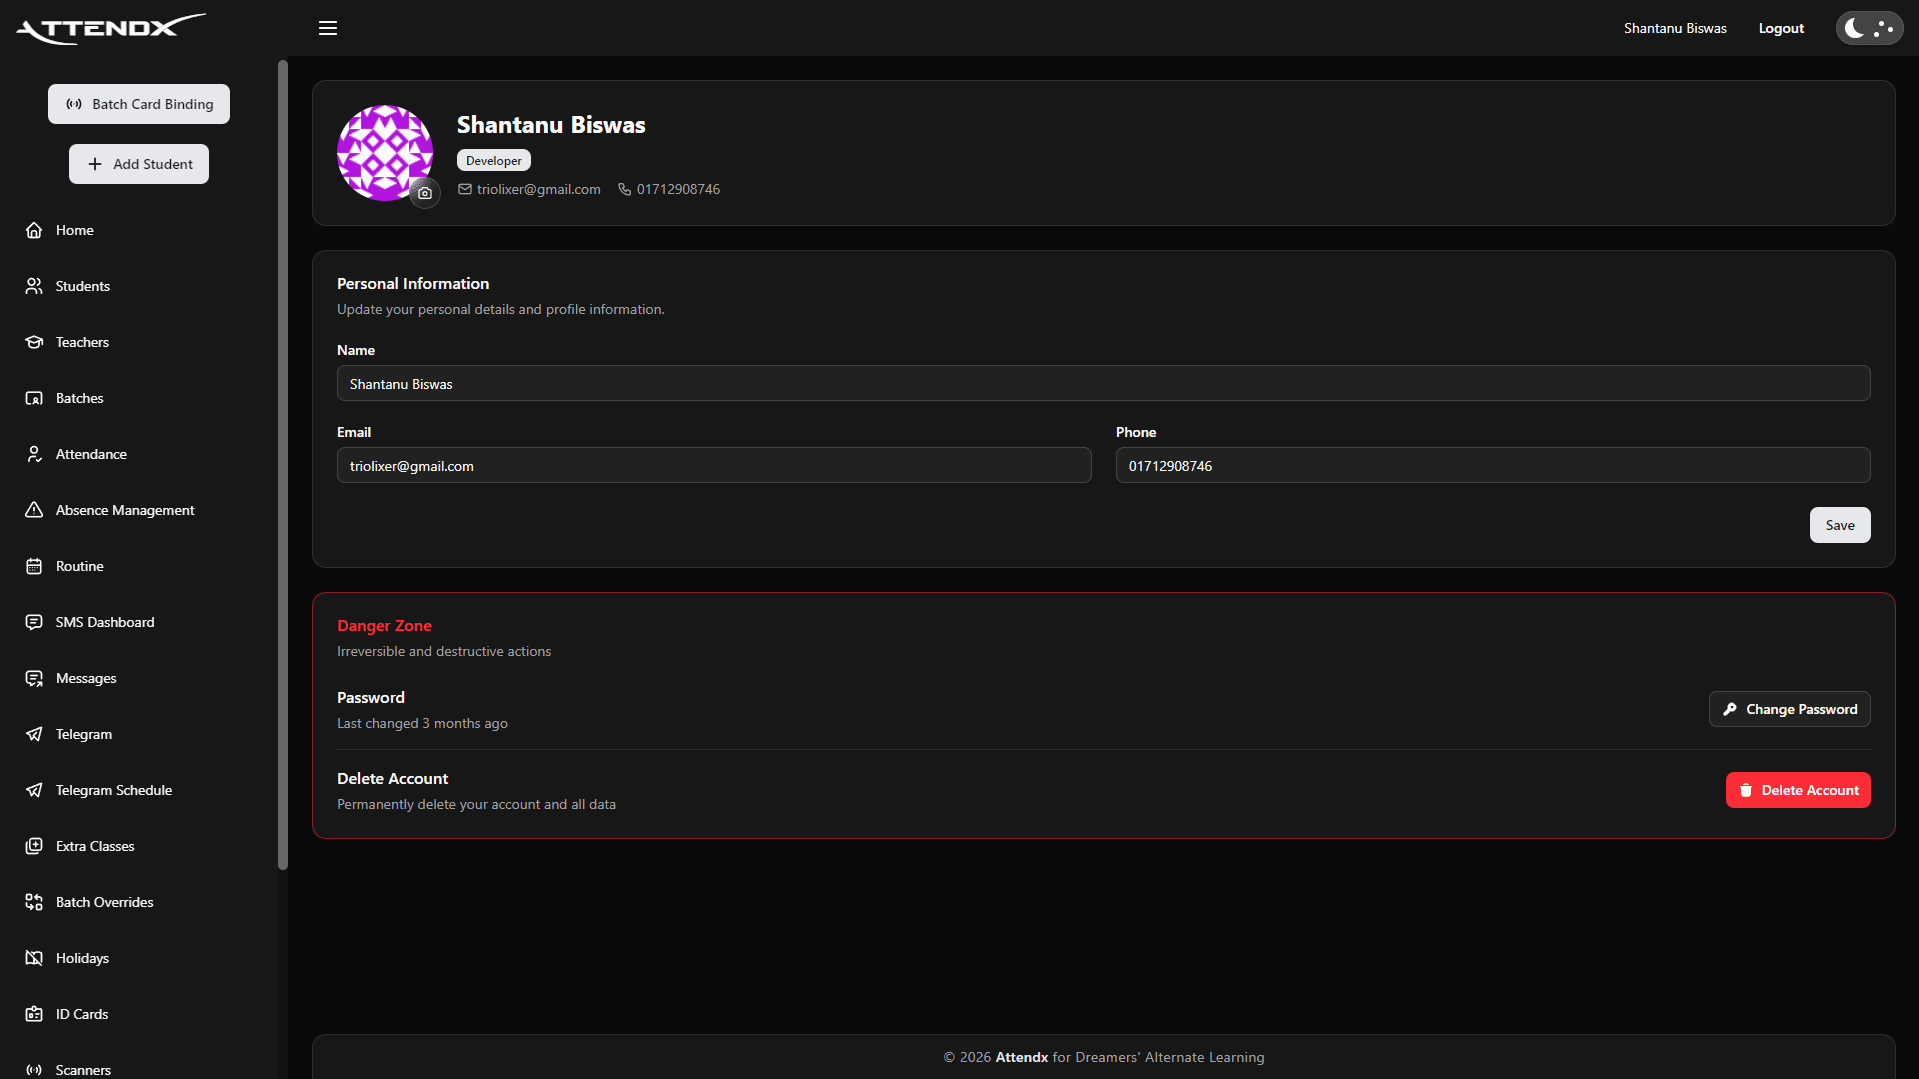This screenshot has width=1919, height=1079.
Task: Click the Logout link
Action: (1780, 28)
